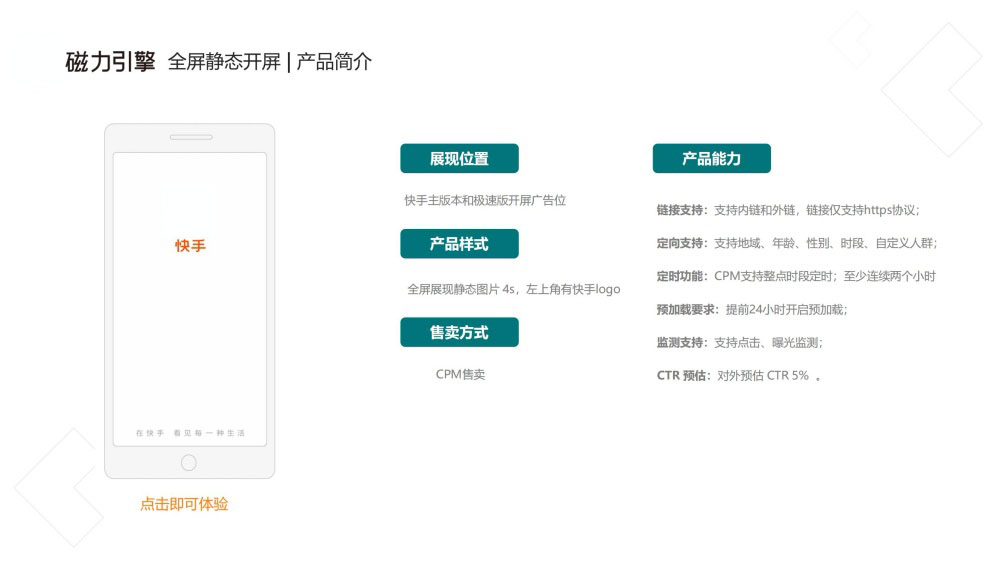This screenshot has height=563, width=1000.
Task: Click the 链接支持 line about https协议
Action: (788, 210)
